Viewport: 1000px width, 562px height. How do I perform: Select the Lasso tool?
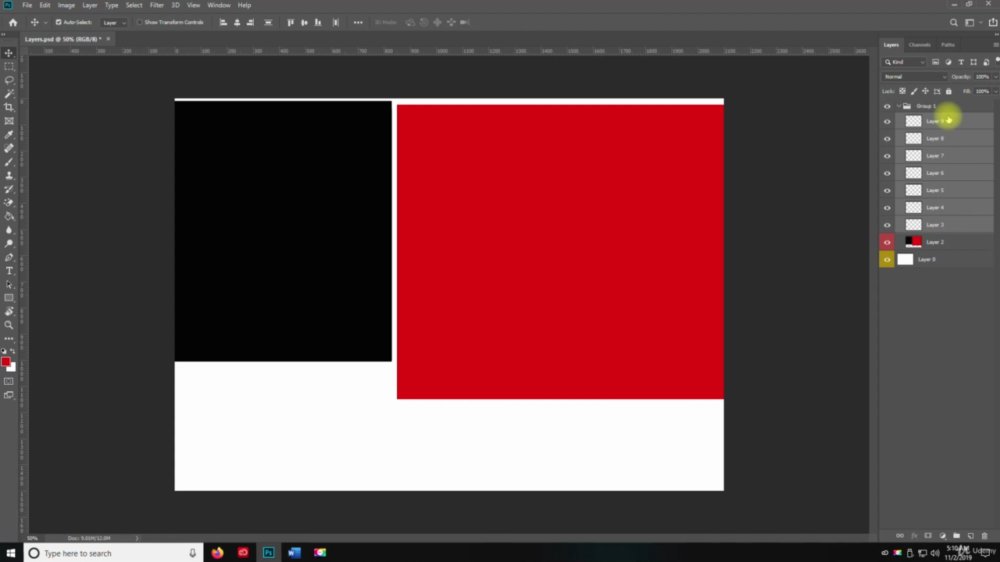(x=9, y=80)
